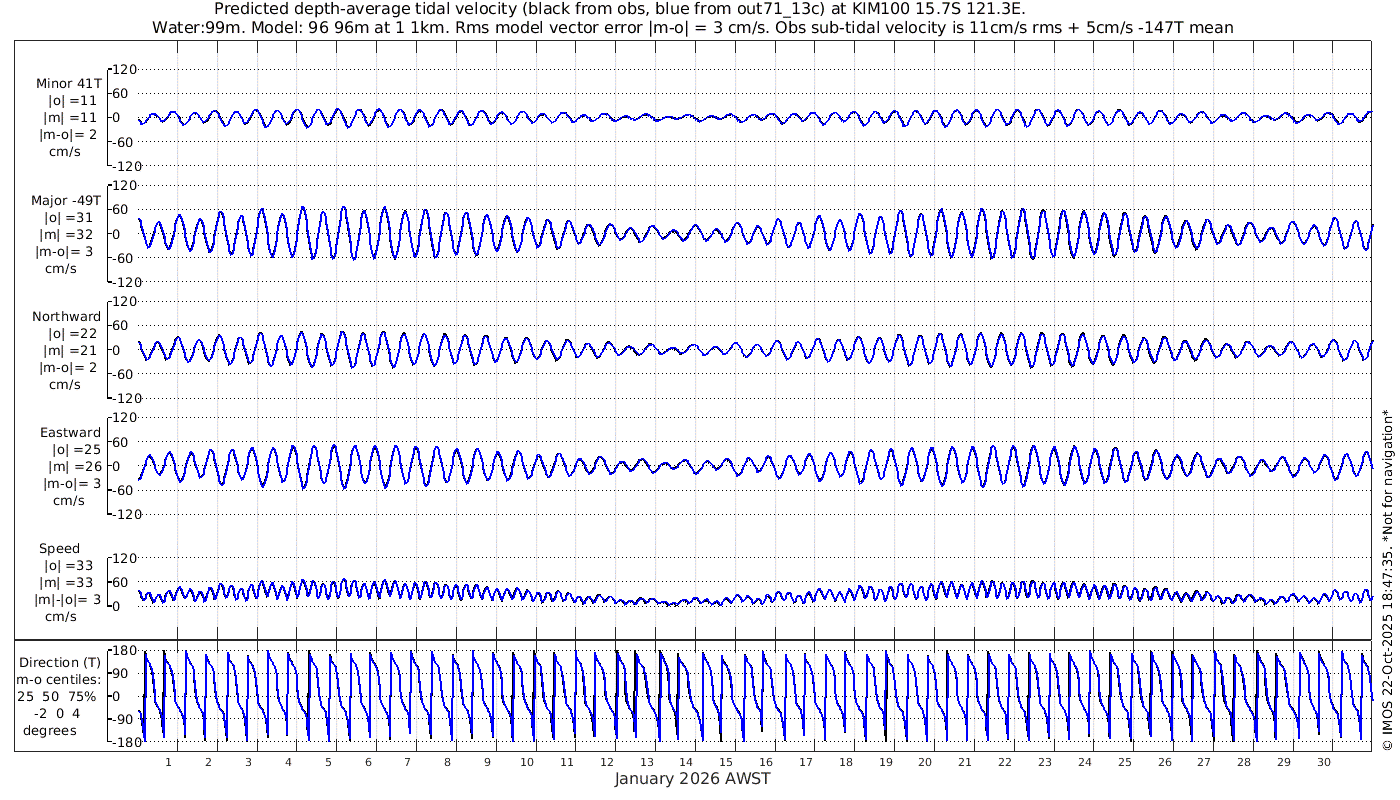Click the 180 tick in Direction panel
1400x800 pixels.
tap(122, 651)
